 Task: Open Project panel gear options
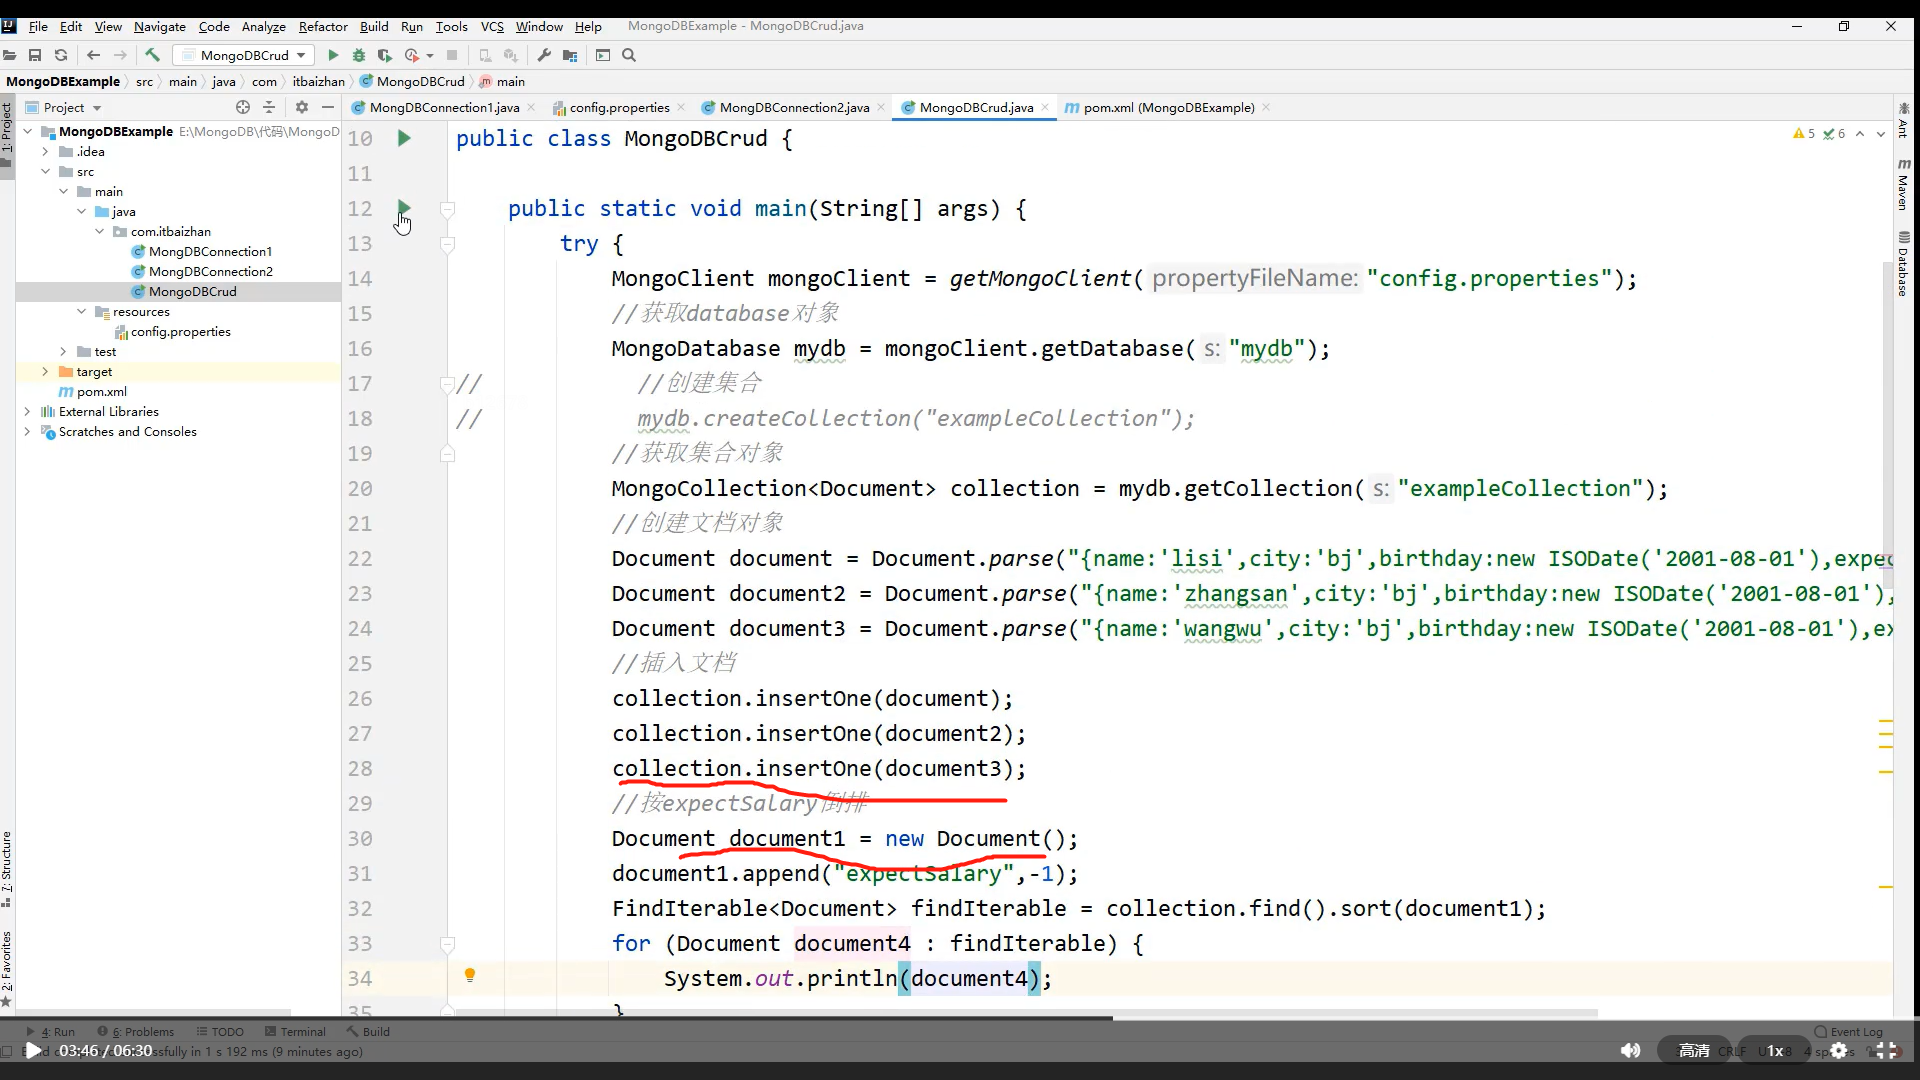pyautogui.click(x=302, y=107)
